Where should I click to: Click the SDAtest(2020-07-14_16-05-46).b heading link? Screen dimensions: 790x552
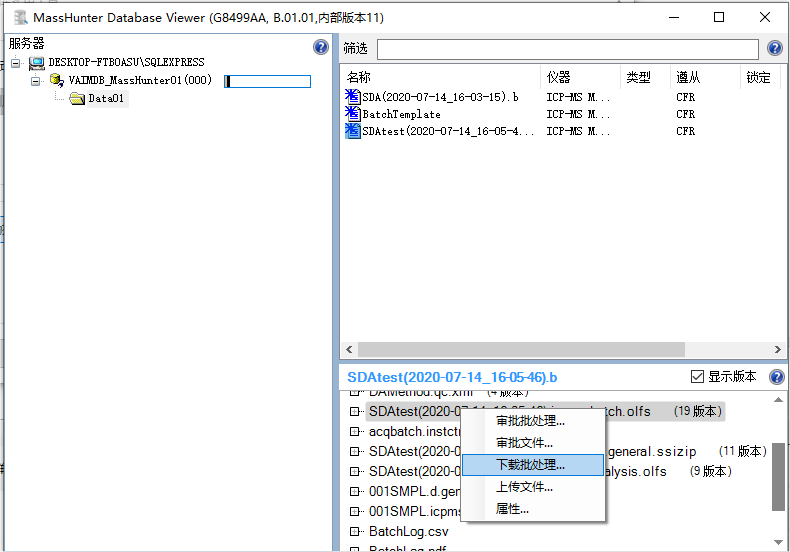click(452, 377)
